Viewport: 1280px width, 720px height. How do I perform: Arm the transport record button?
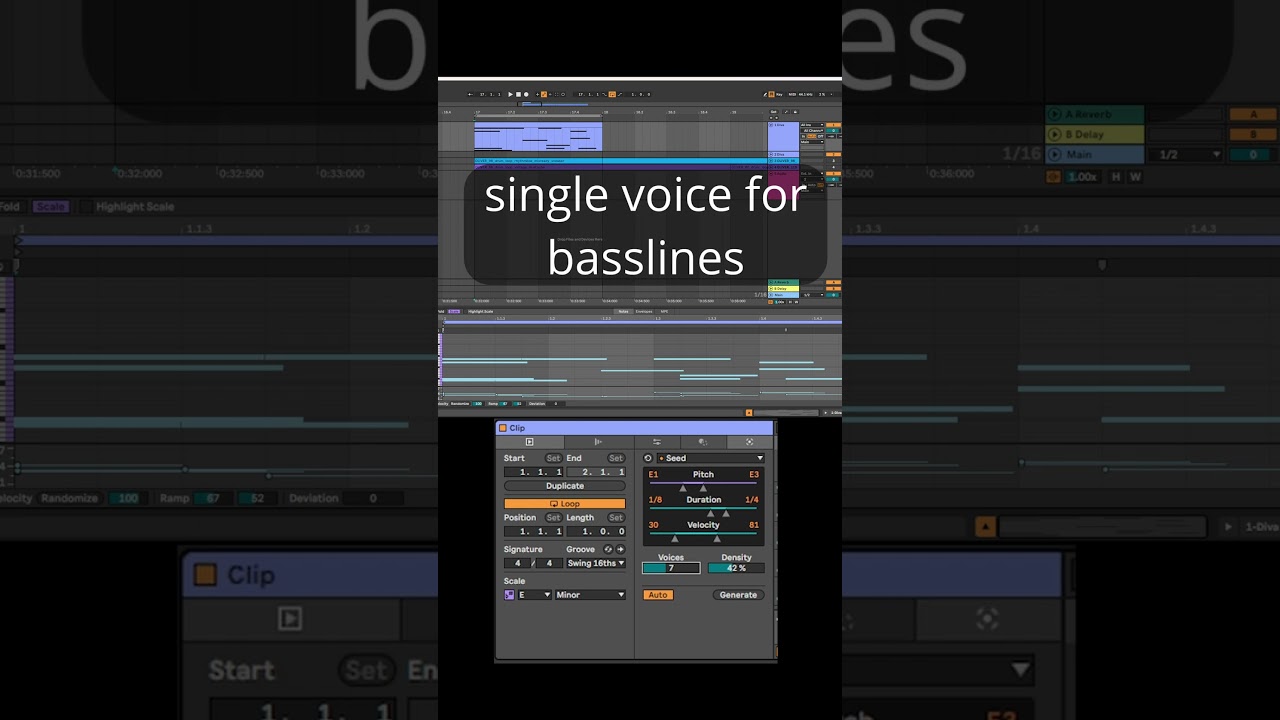526,94
